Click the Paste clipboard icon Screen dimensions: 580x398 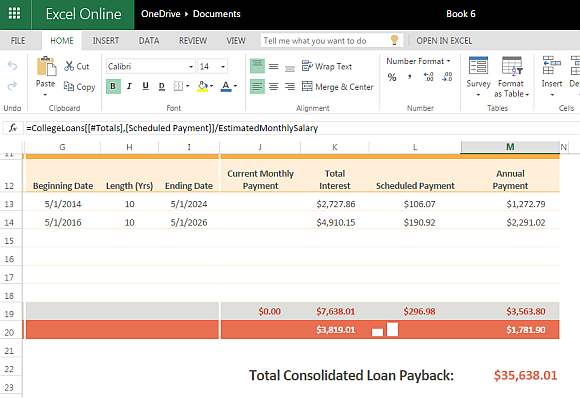pos(46,67)
